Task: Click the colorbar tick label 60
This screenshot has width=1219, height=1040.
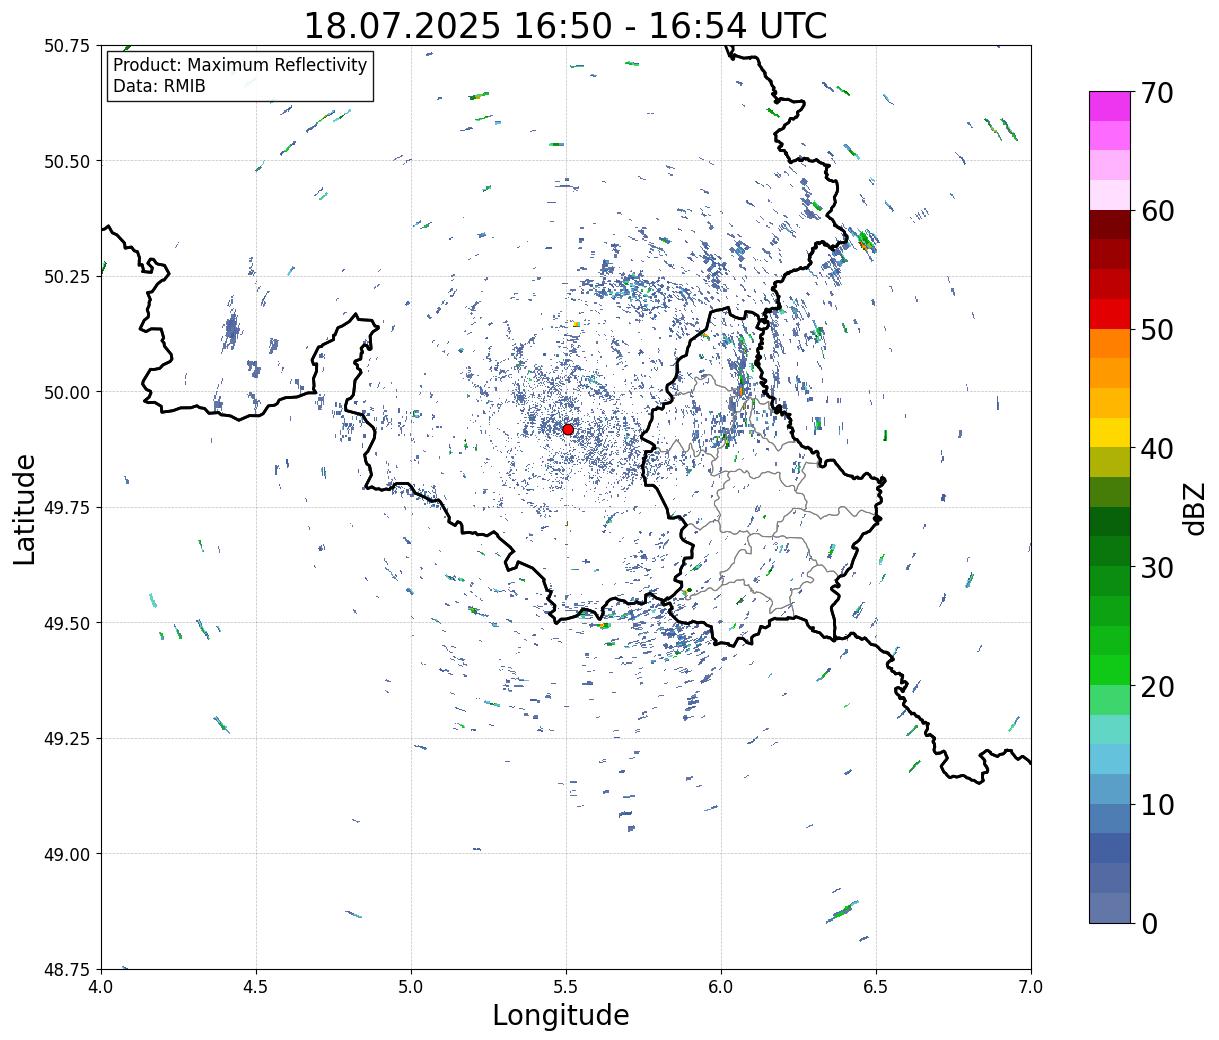Action: point(1156,211)
